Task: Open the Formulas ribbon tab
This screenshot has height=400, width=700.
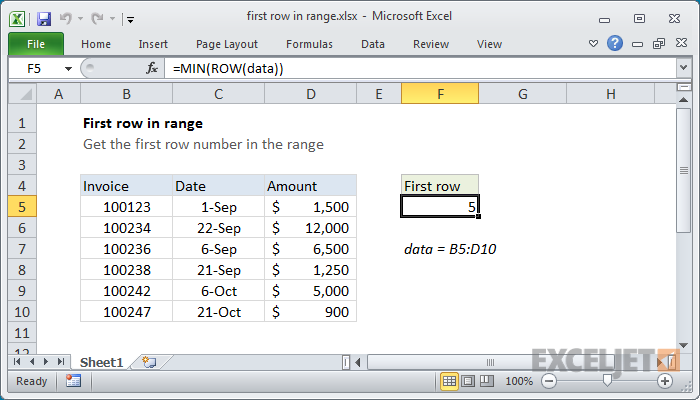Action: pyautogui.click(x=309, y=44)
